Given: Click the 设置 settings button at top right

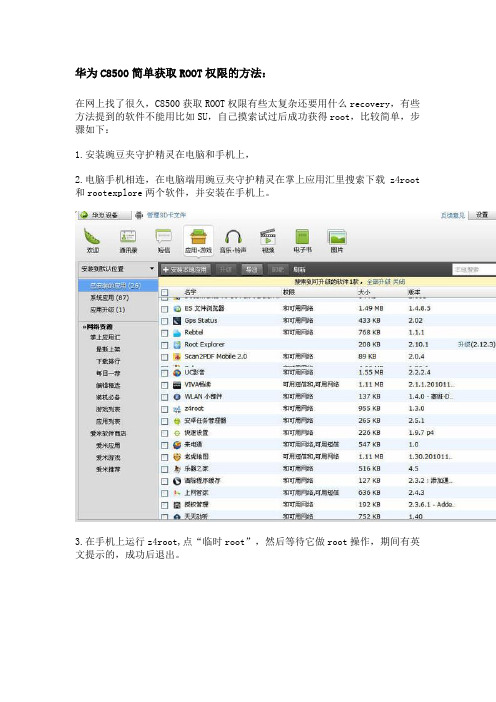Looking at the screenshot, I should 482,215.
